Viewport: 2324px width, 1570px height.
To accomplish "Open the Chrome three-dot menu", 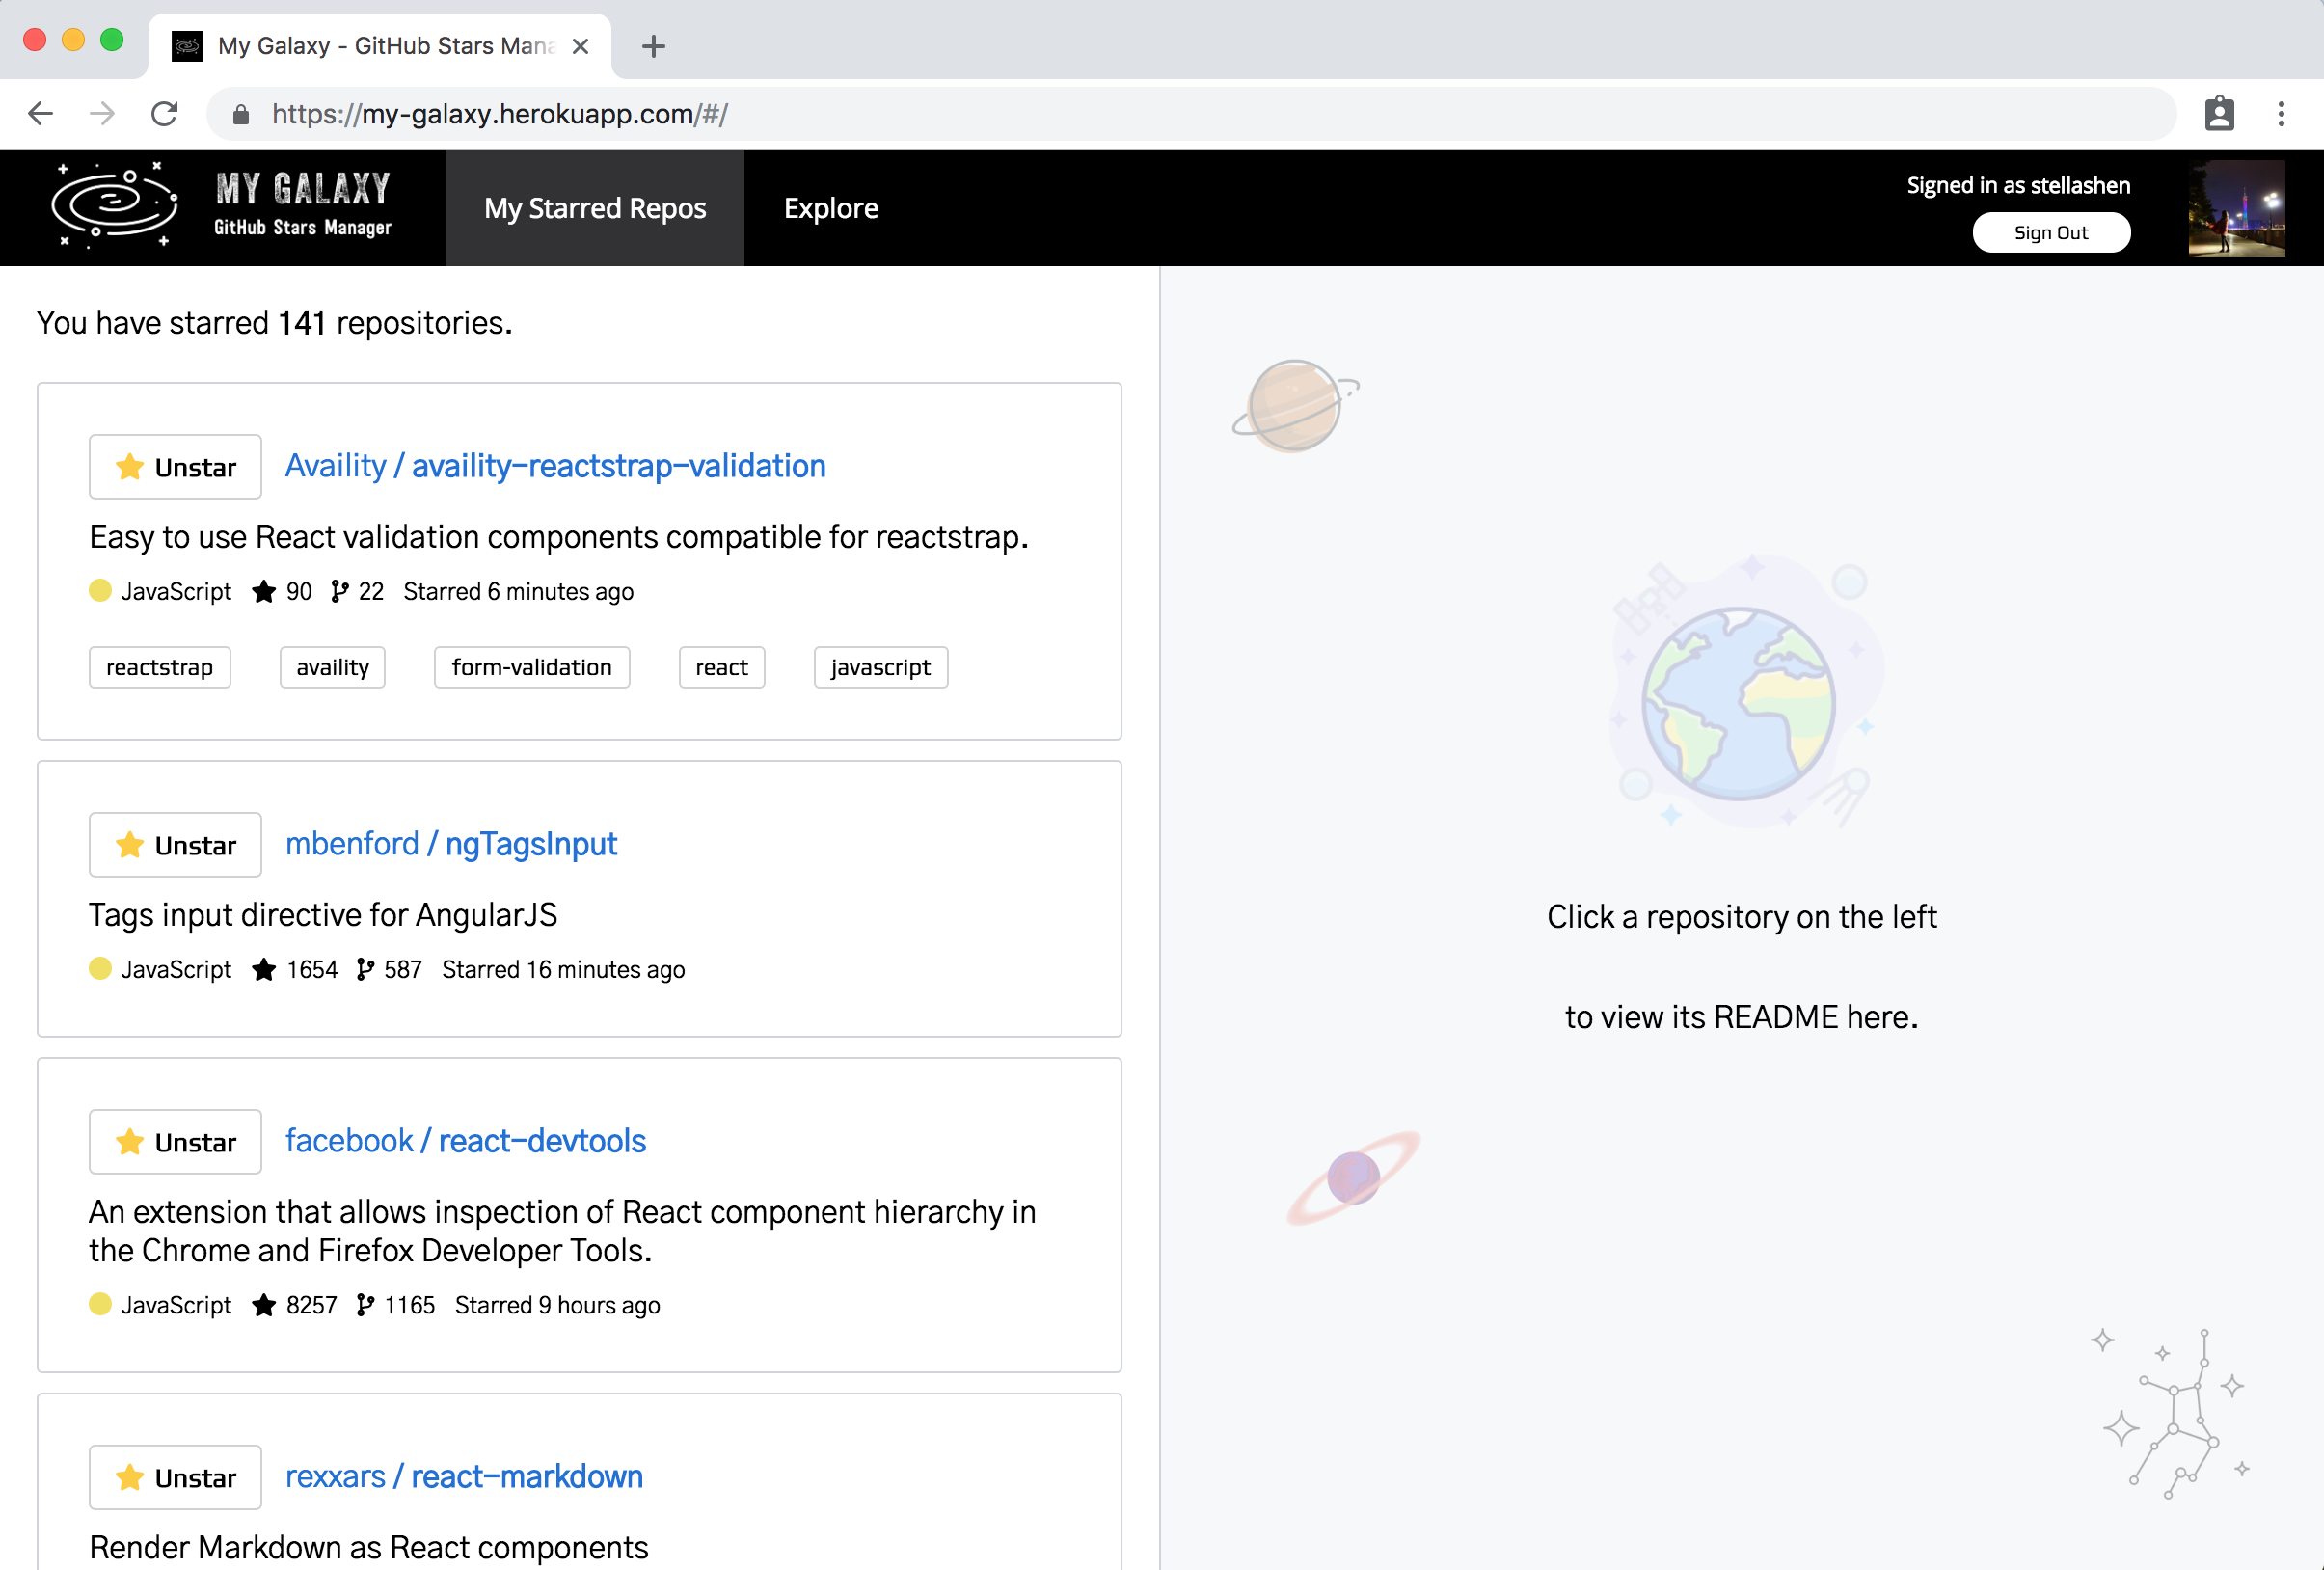I will pos(2281,113).
